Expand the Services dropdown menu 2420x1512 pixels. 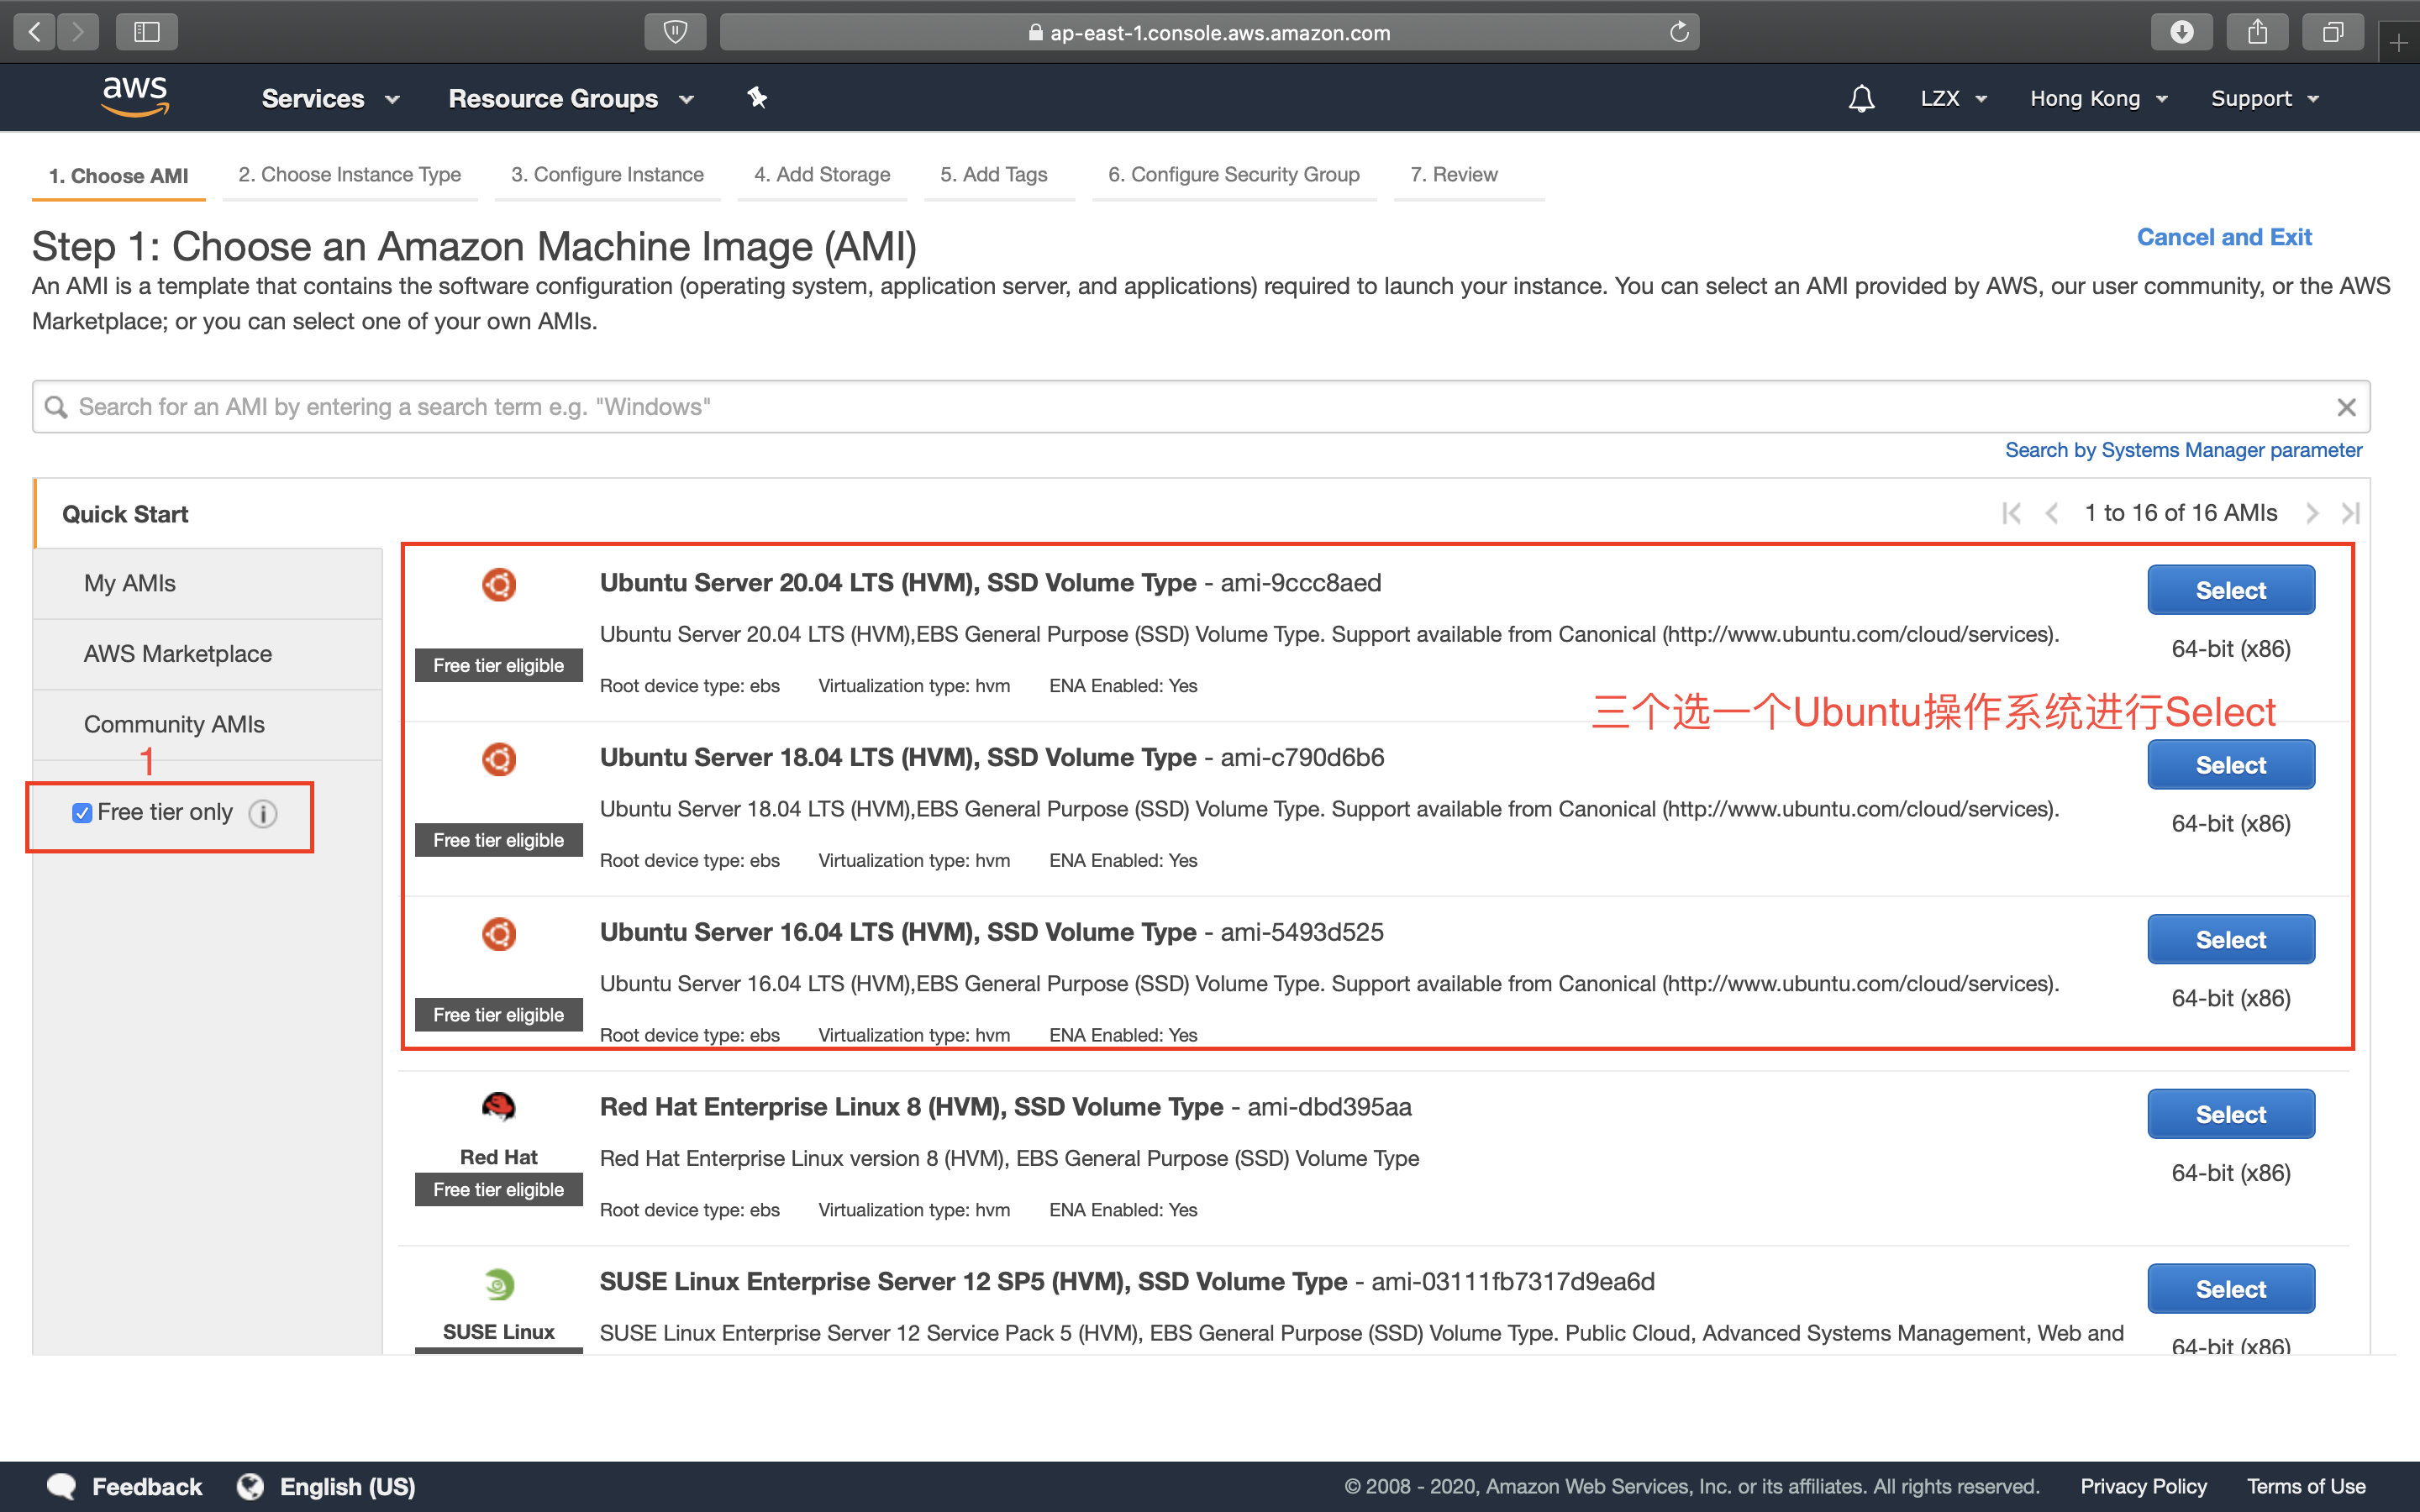click(x=330, y=98)
